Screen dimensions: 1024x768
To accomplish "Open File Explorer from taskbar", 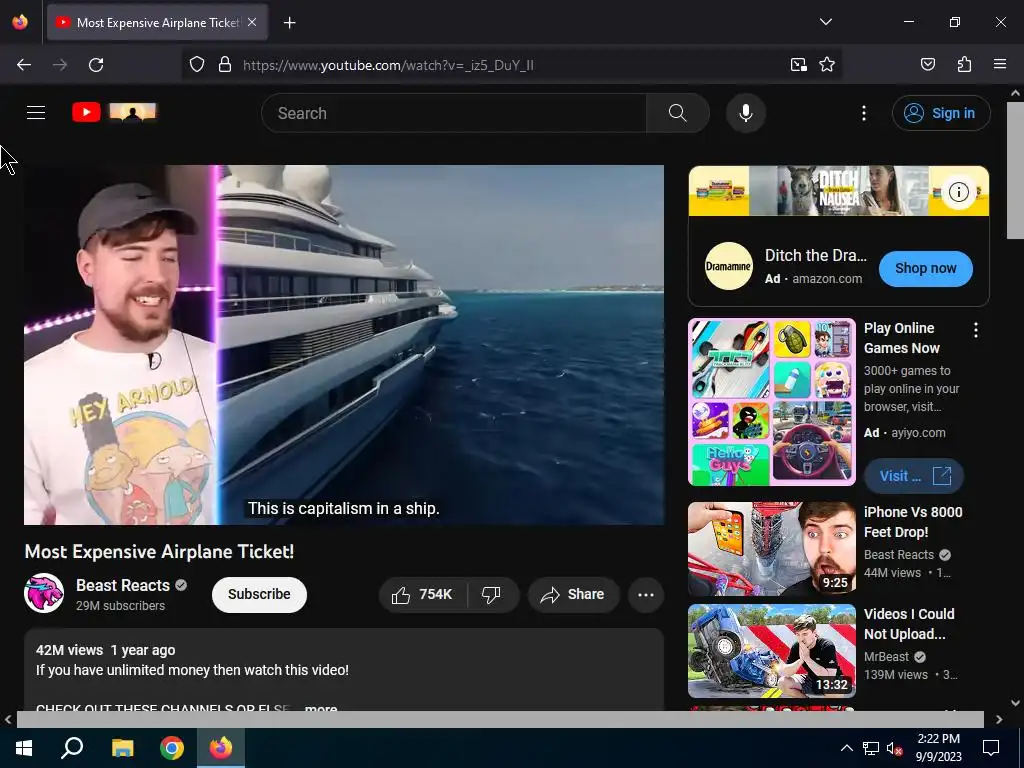I will pyautogui.click(x=122, y=748).
